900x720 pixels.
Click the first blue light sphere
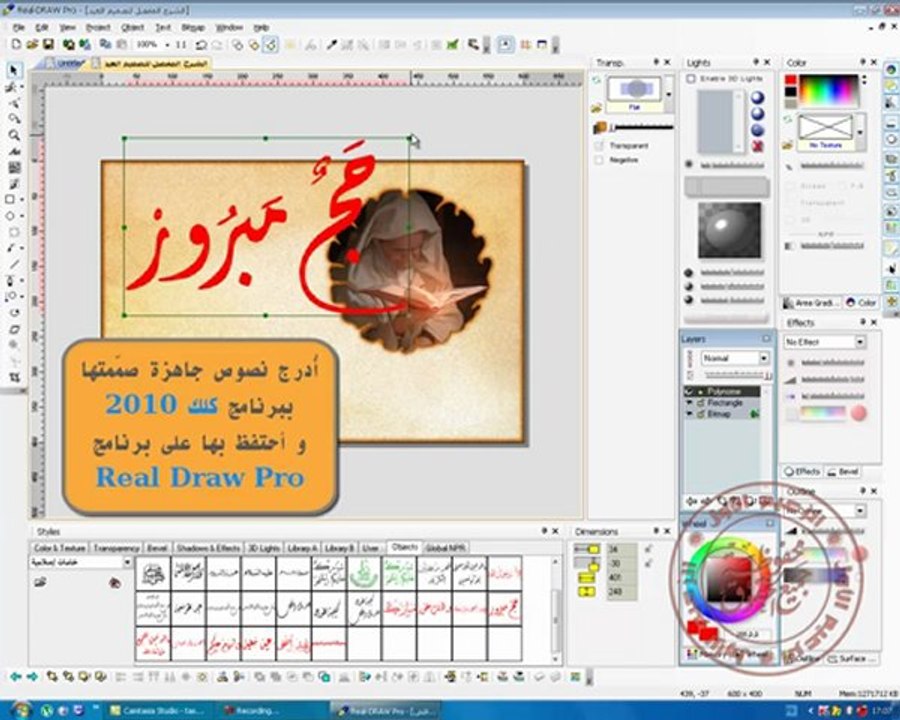[758, 98]
